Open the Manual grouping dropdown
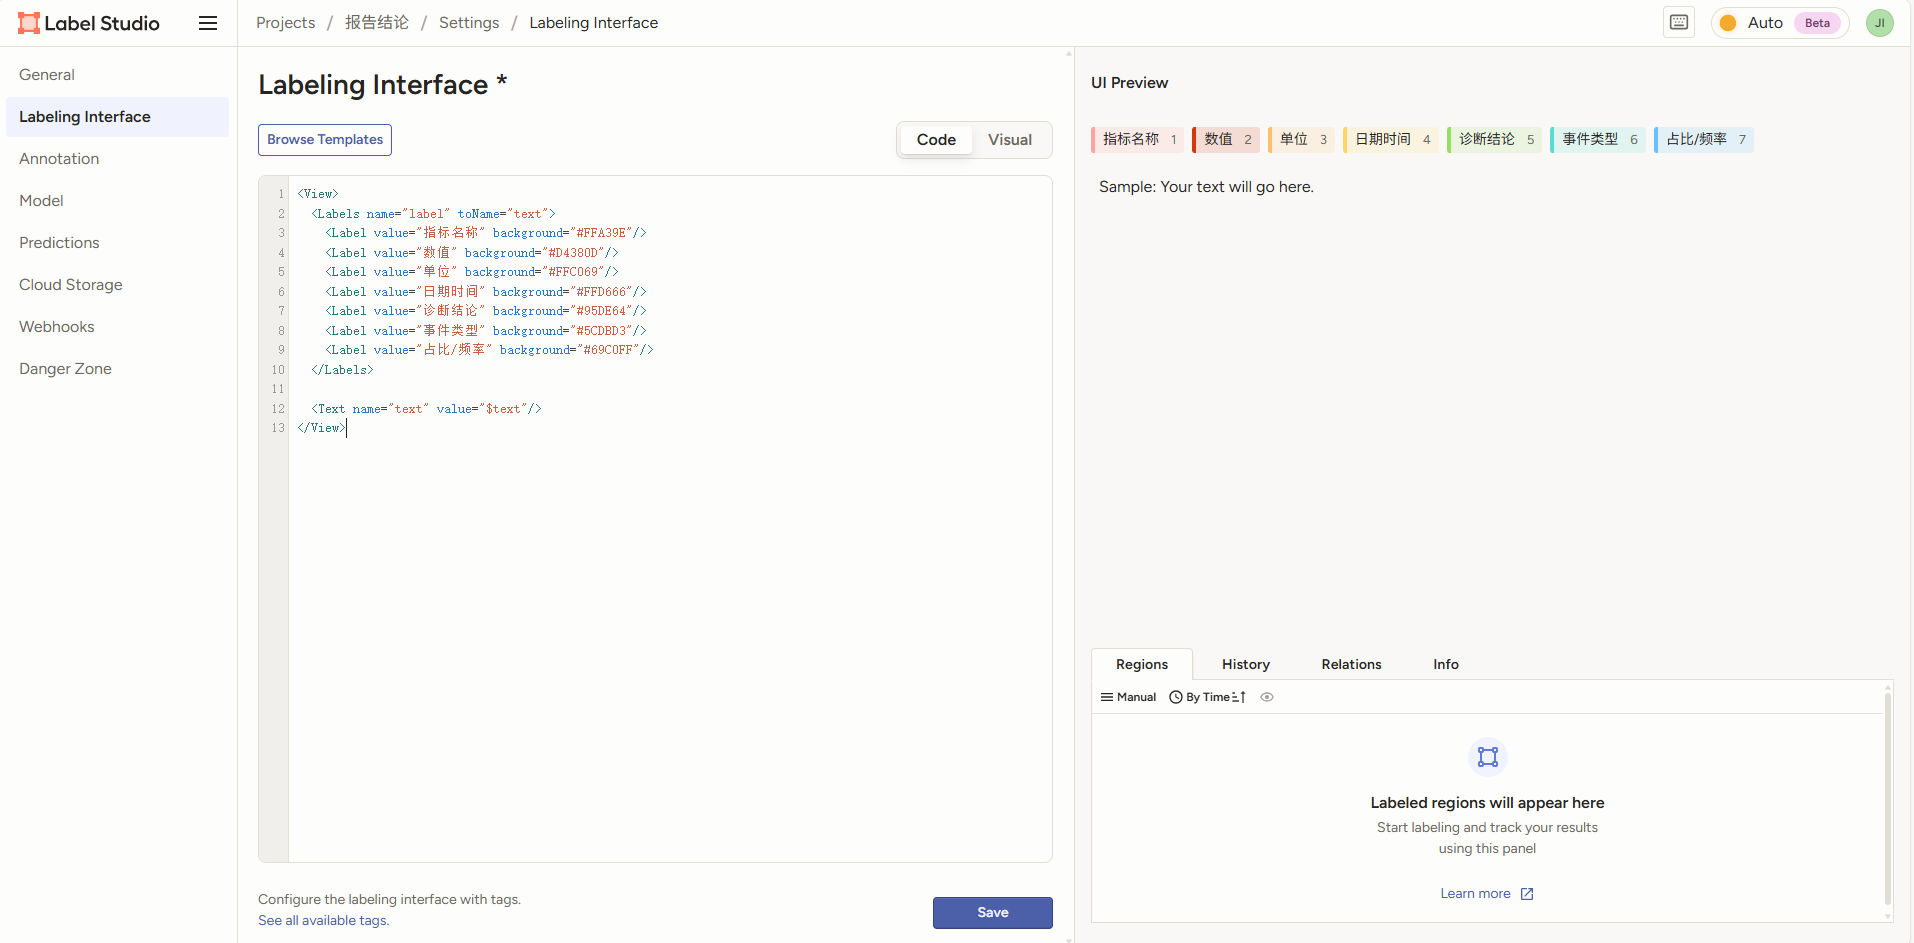1914x943 pixels. 1129,697
